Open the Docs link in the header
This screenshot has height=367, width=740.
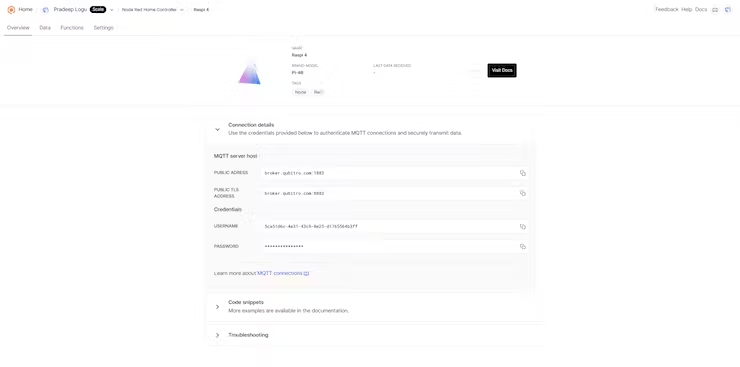[x=701, y=9]
